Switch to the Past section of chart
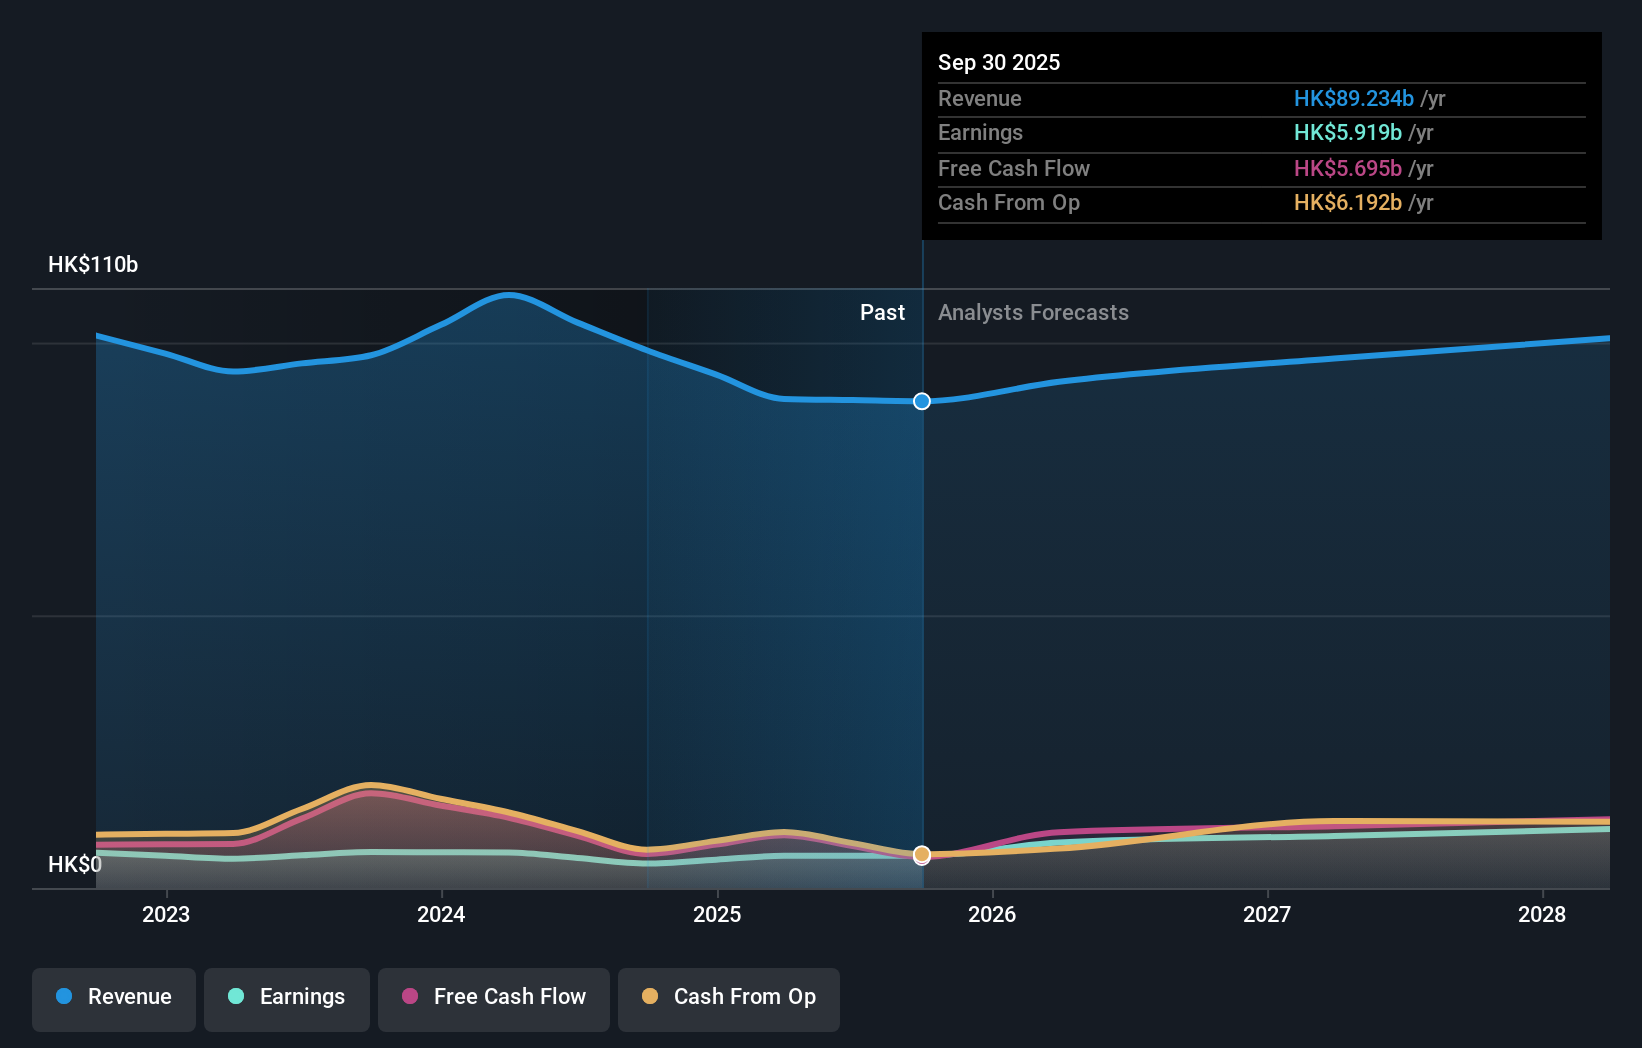1642x1048 pixels. [x=881, y=312]
